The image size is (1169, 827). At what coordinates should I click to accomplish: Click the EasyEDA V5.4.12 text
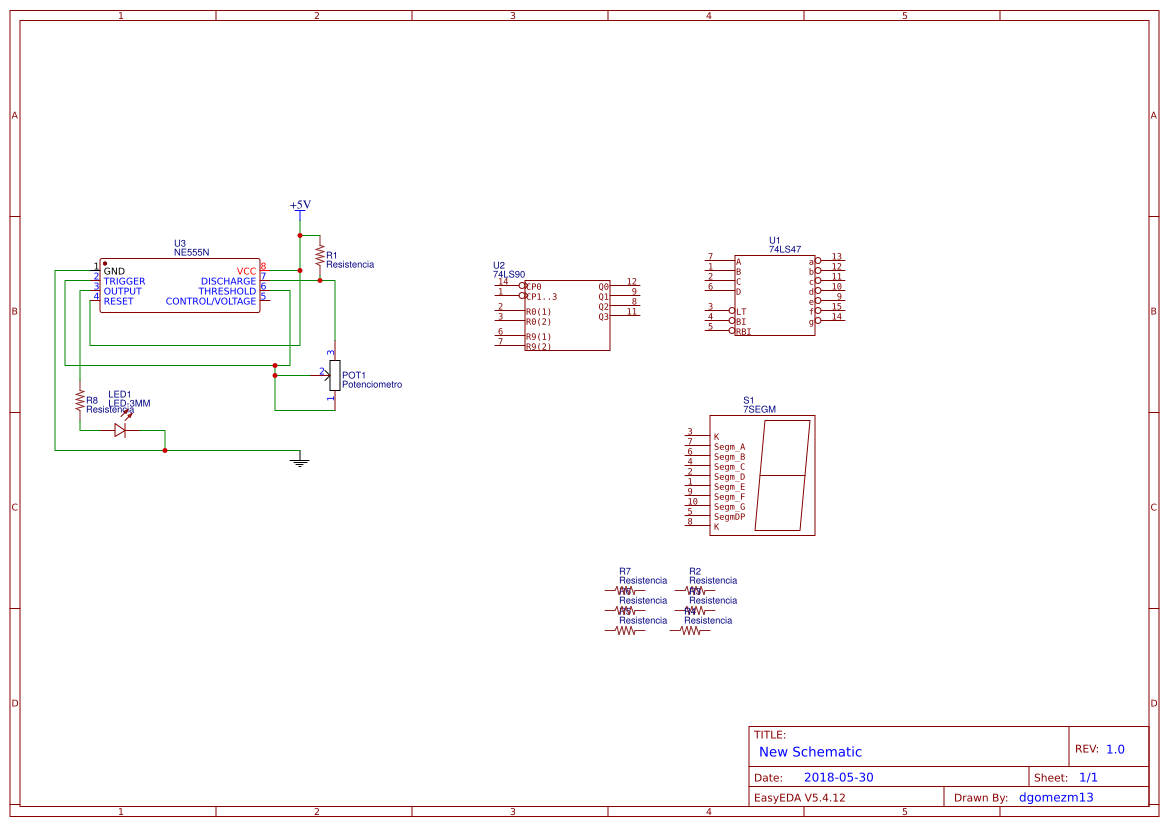[x=799, y=797]
